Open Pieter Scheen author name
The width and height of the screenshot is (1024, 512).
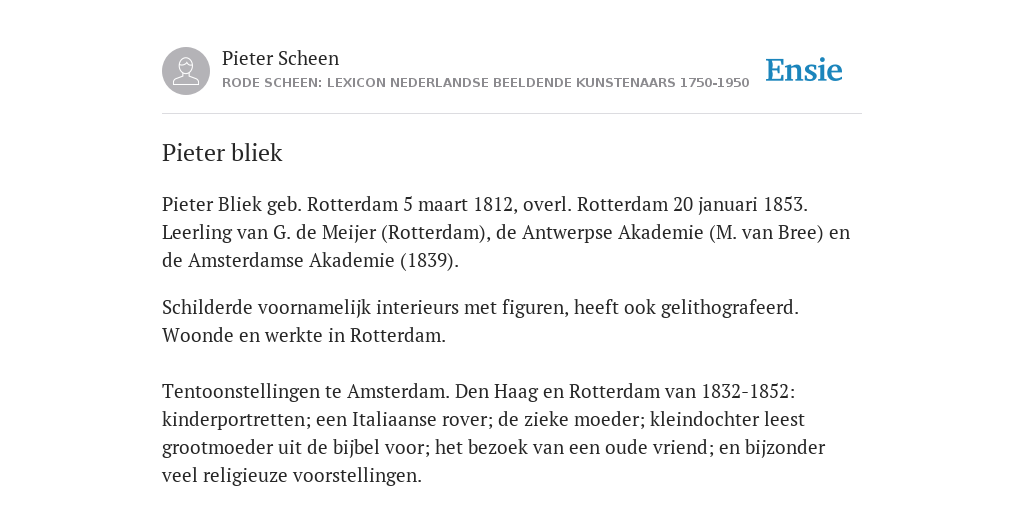tap(280, 58)
